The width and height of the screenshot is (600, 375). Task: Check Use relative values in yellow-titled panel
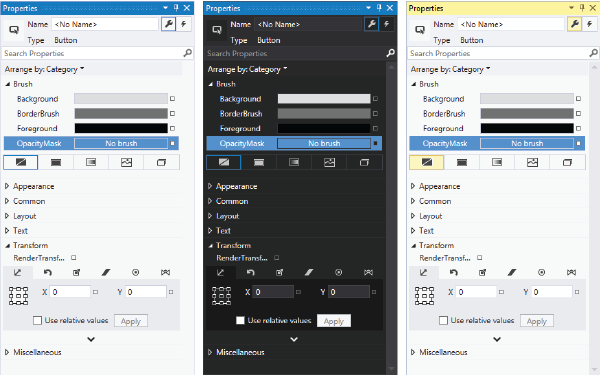click(x=443, y=320)
